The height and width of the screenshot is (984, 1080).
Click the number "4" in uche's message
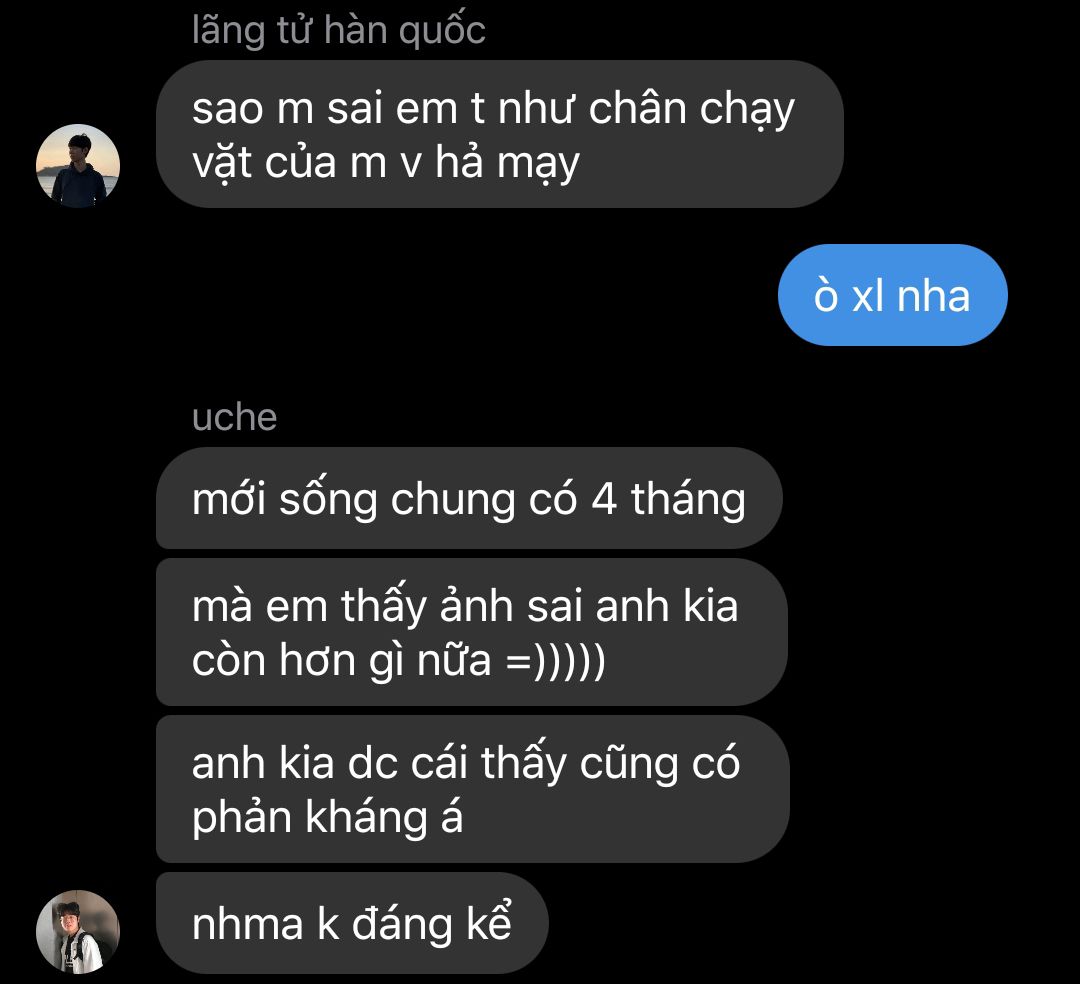pos(604,499)
